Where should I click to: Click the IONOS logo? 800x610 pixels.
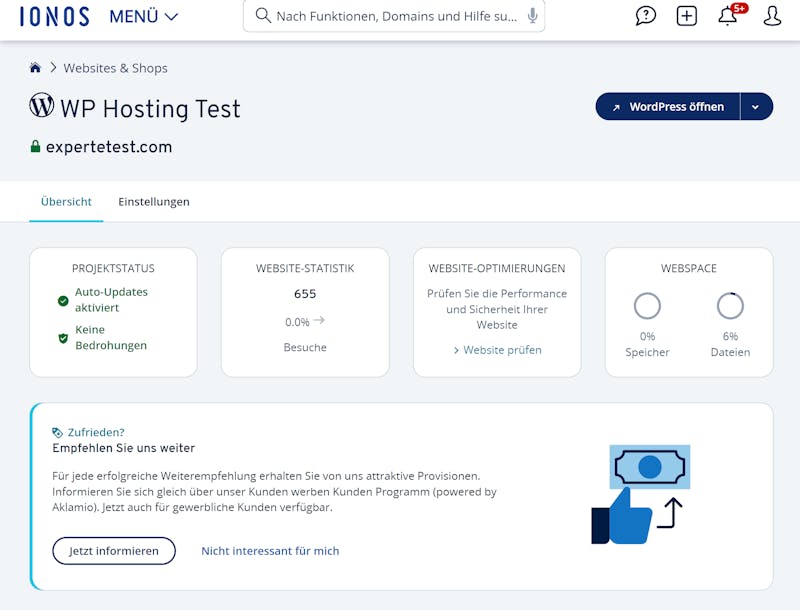[x=55, y=16]
